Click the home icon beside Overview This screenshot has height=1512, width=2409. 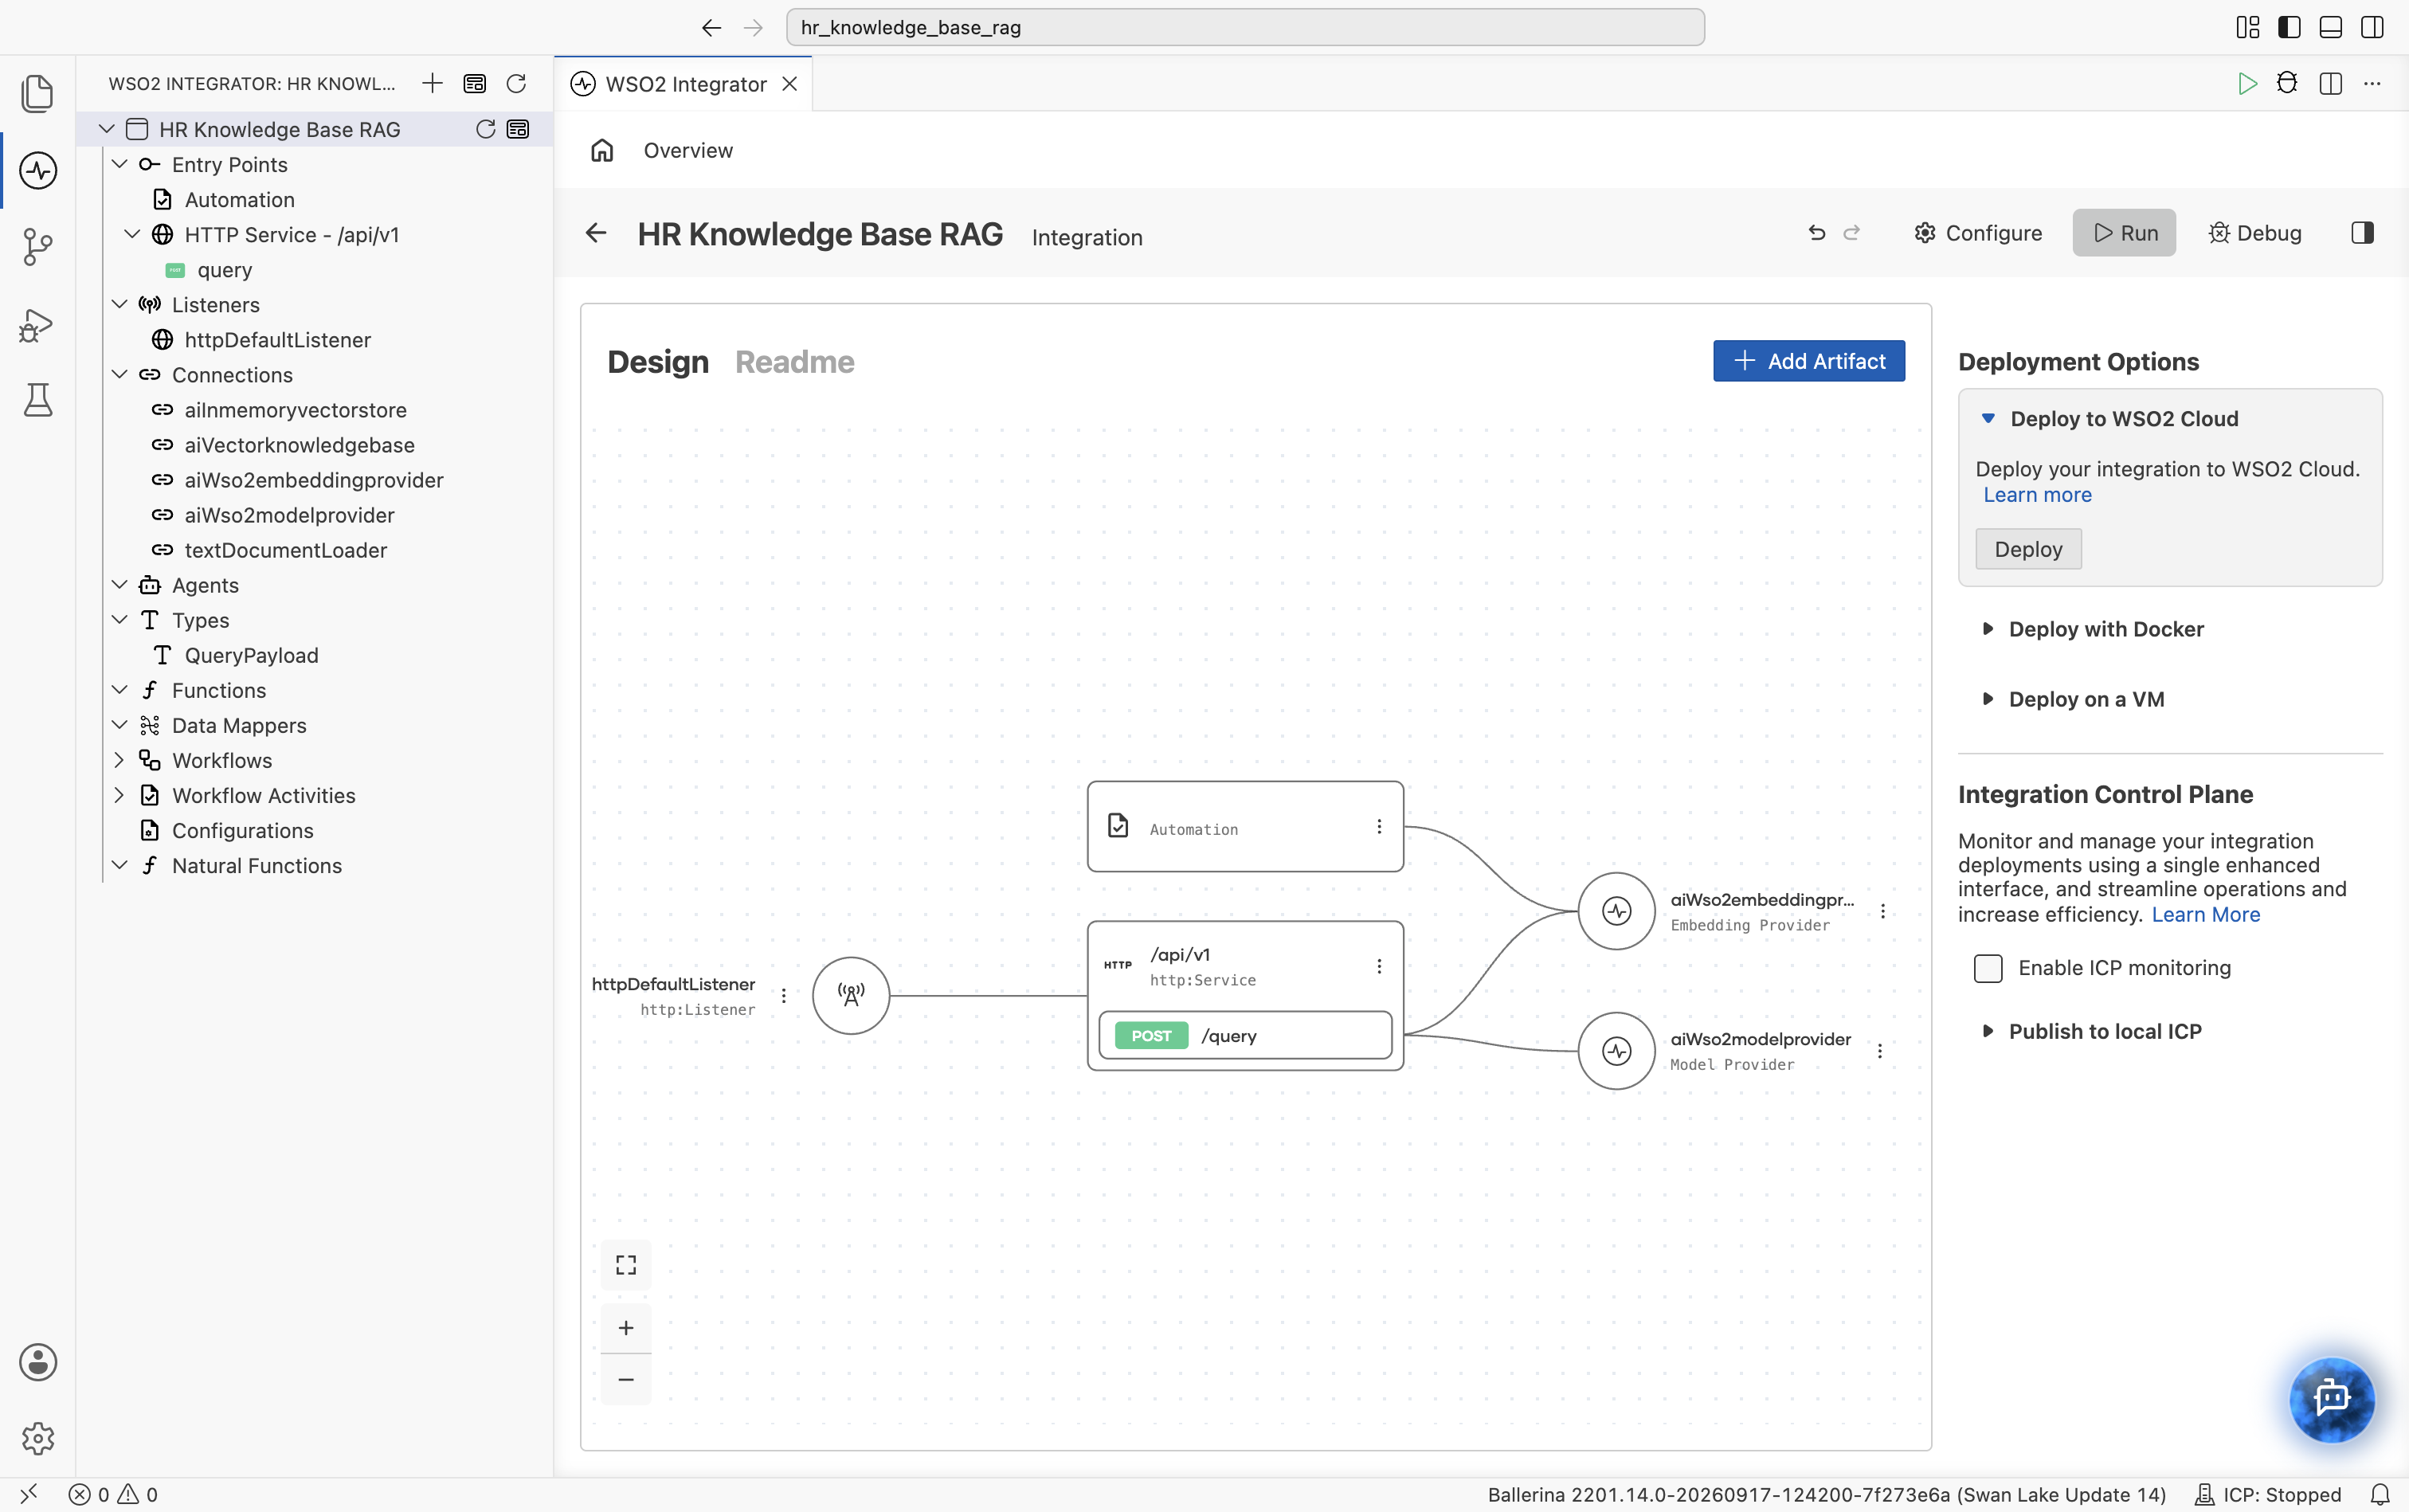pos(602,150)
